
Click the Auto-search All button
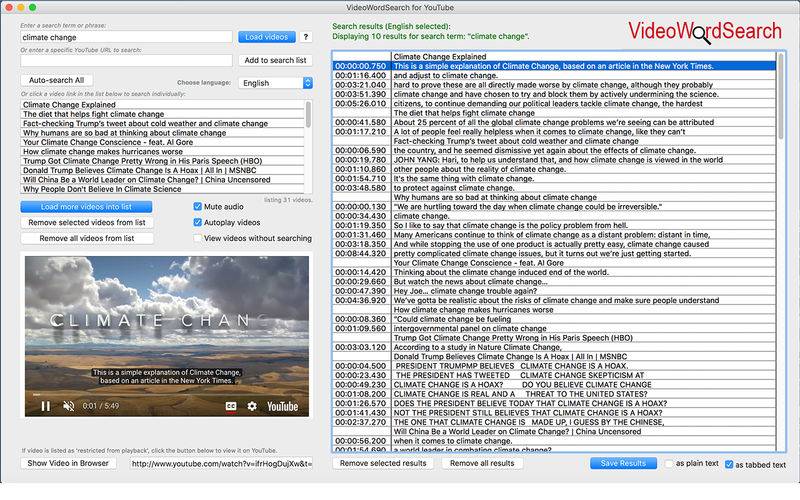click(57, 80)
